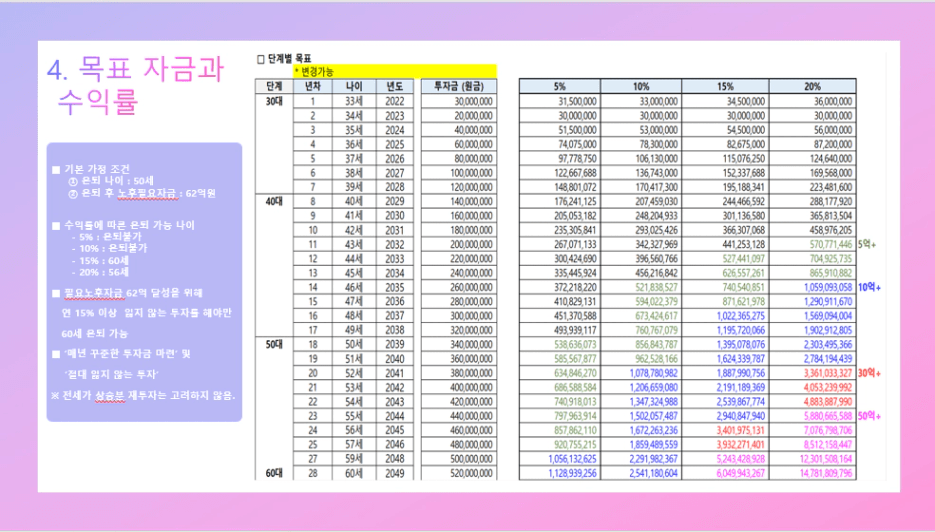935x532 pixels.
Task: Select the '40대' stage row label
Action: point(274,200)
